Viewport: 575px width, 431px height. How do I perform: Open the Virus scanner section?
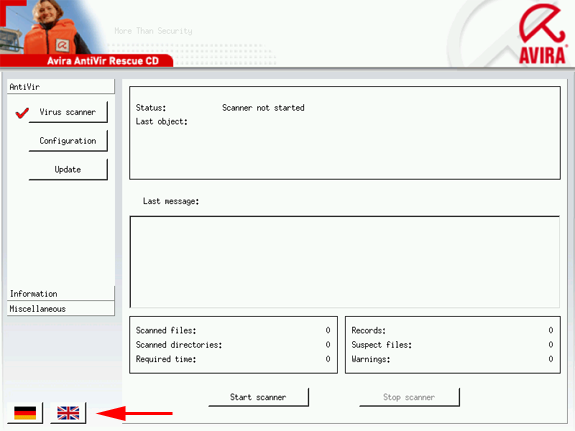point(68,112)
